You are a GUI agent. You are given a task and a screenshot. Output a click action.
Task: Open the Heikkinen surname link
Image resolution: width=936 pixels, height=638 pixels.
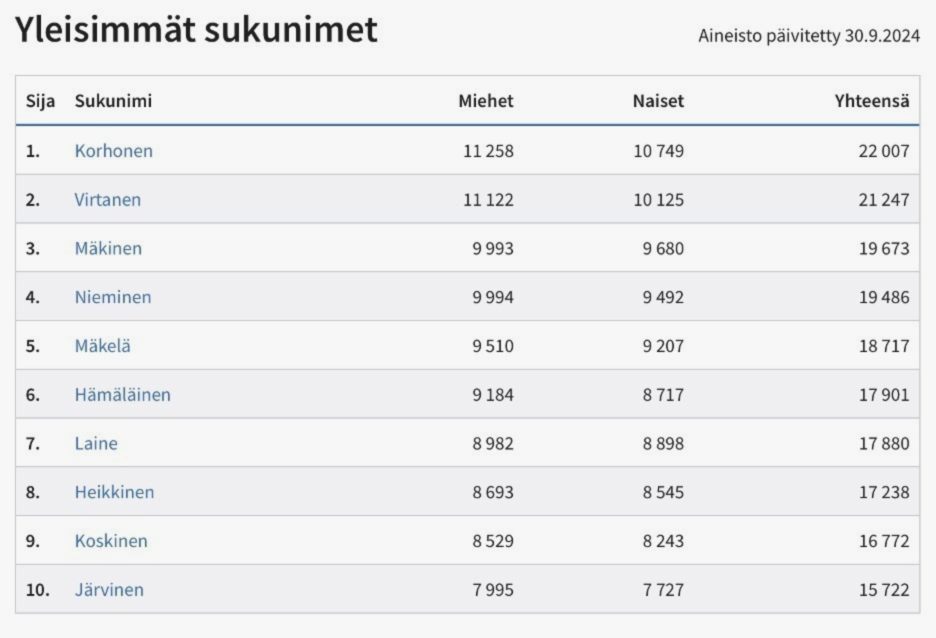[114, 492]
